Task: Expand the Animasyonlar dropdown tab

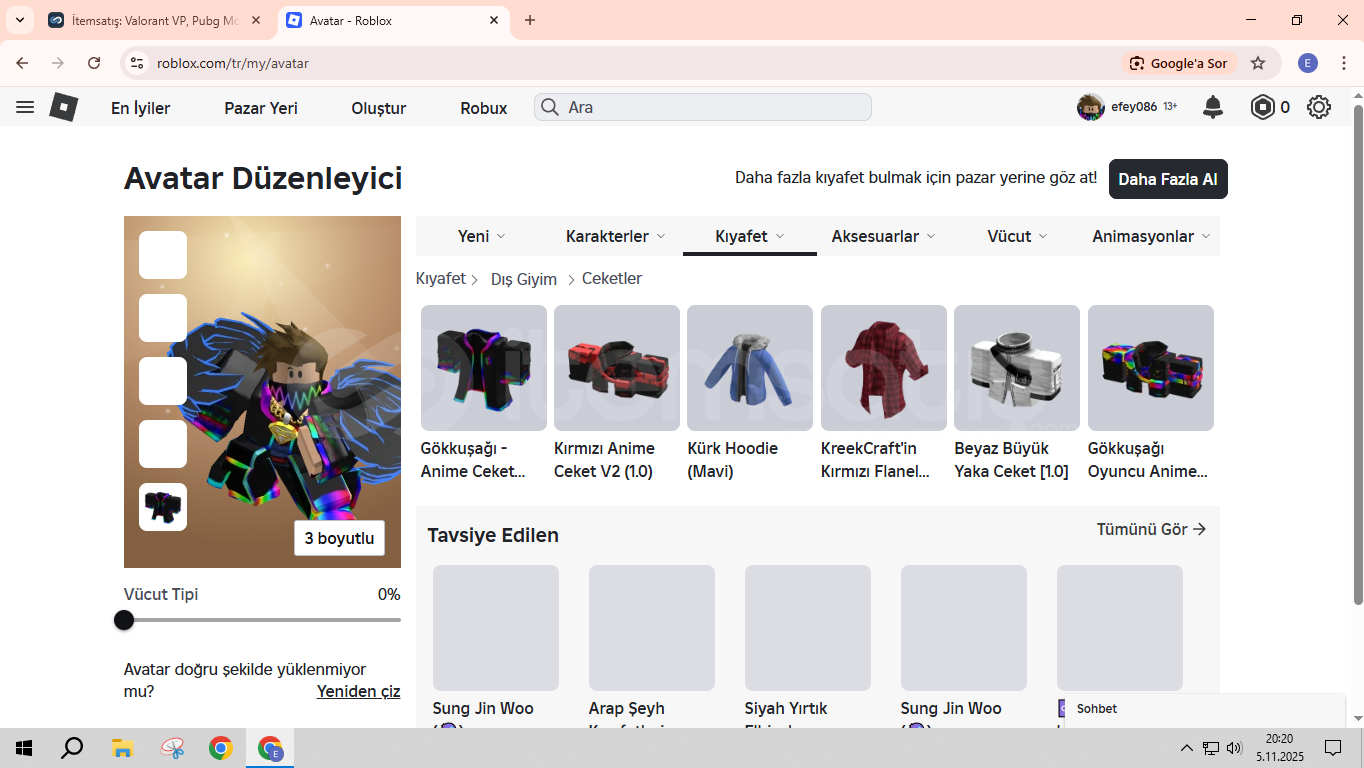Action: coord(1151,236)
